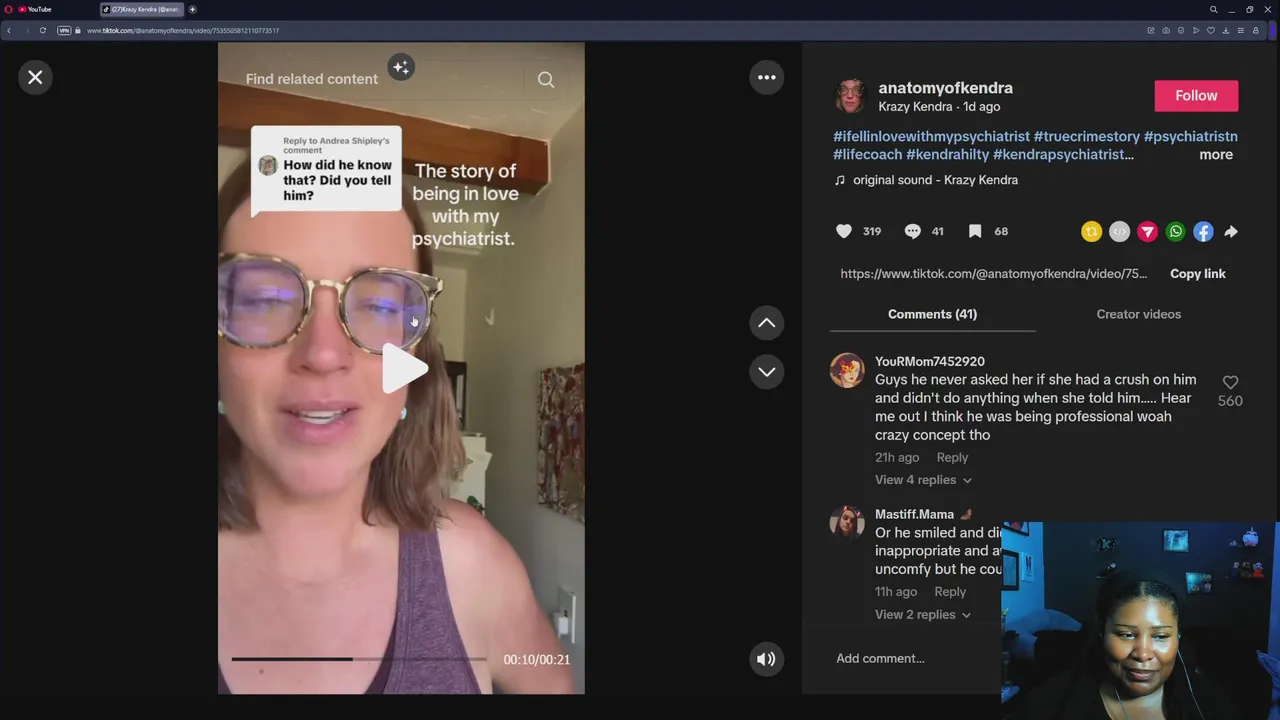Share video to Facebook
The image size is (1280, 720).
1203,231
